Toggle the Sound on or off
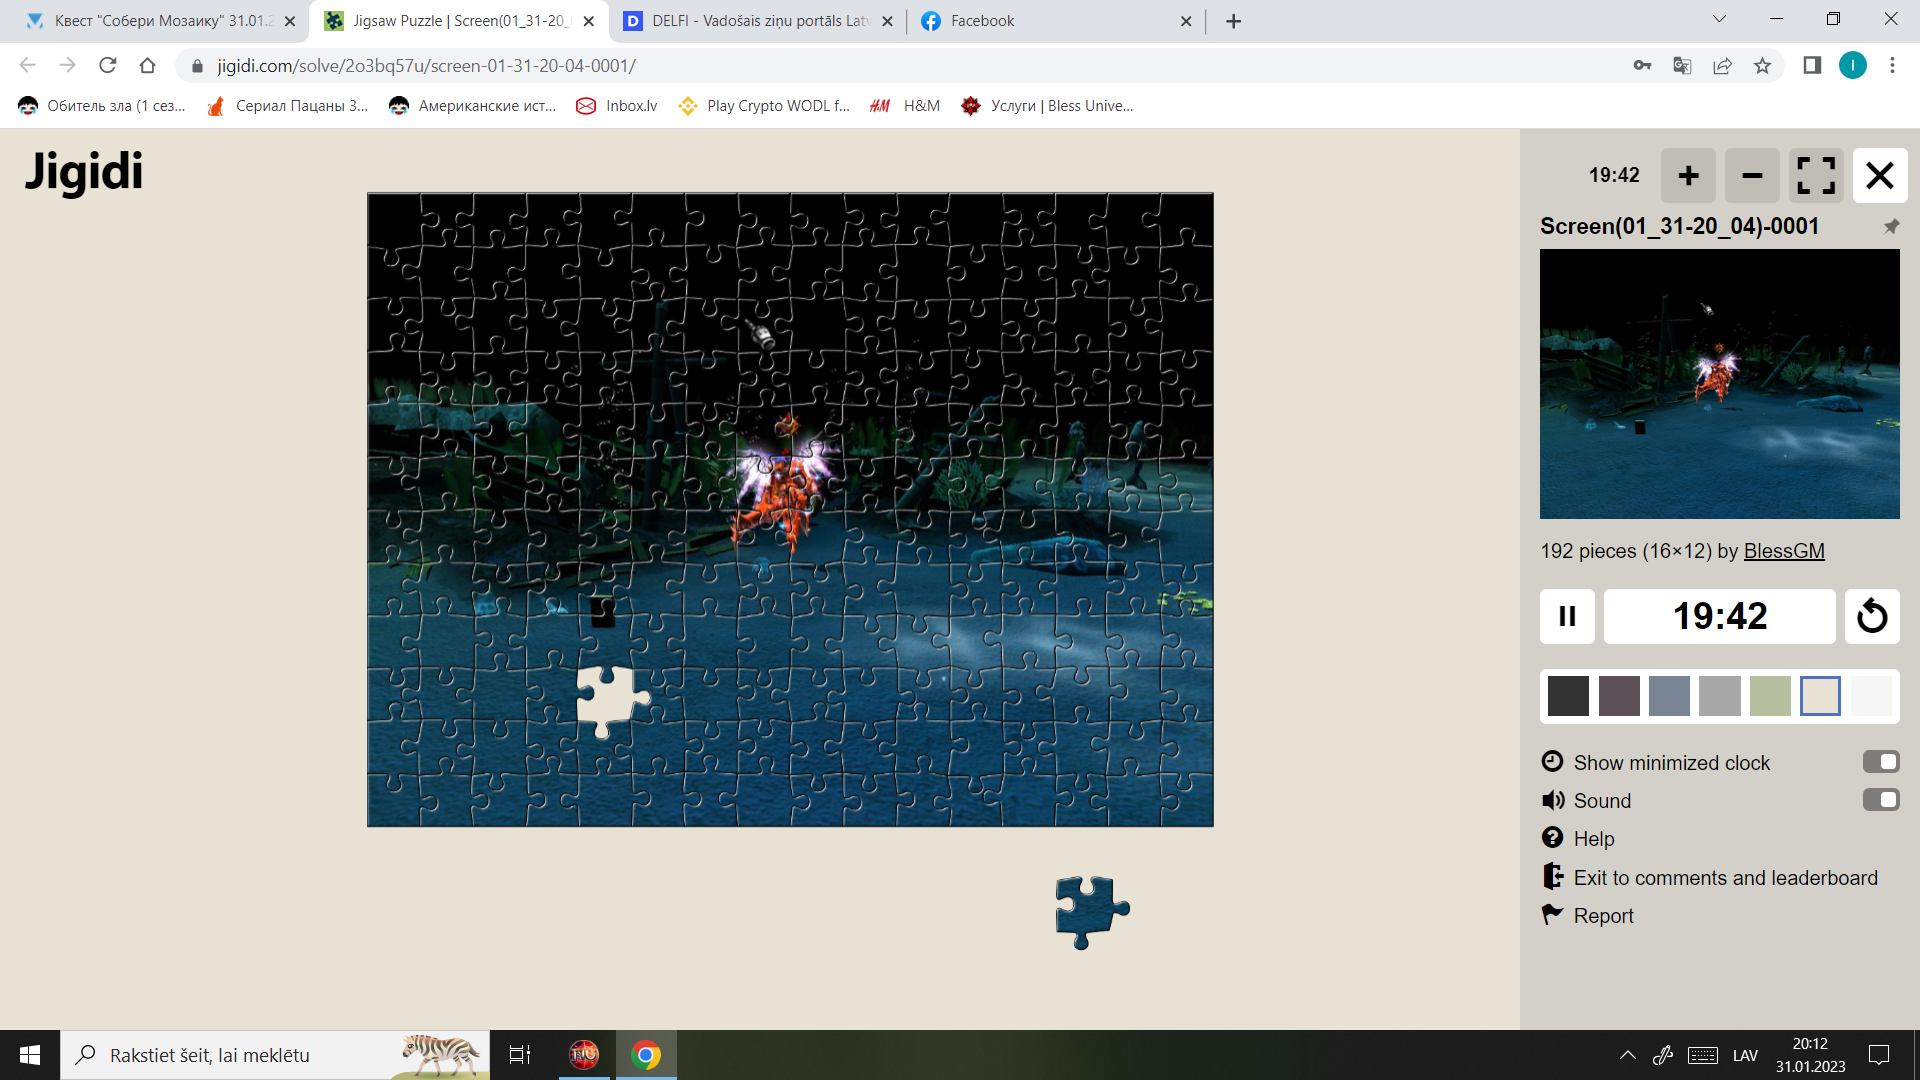1920x1080 pixels. point(1879,800)
